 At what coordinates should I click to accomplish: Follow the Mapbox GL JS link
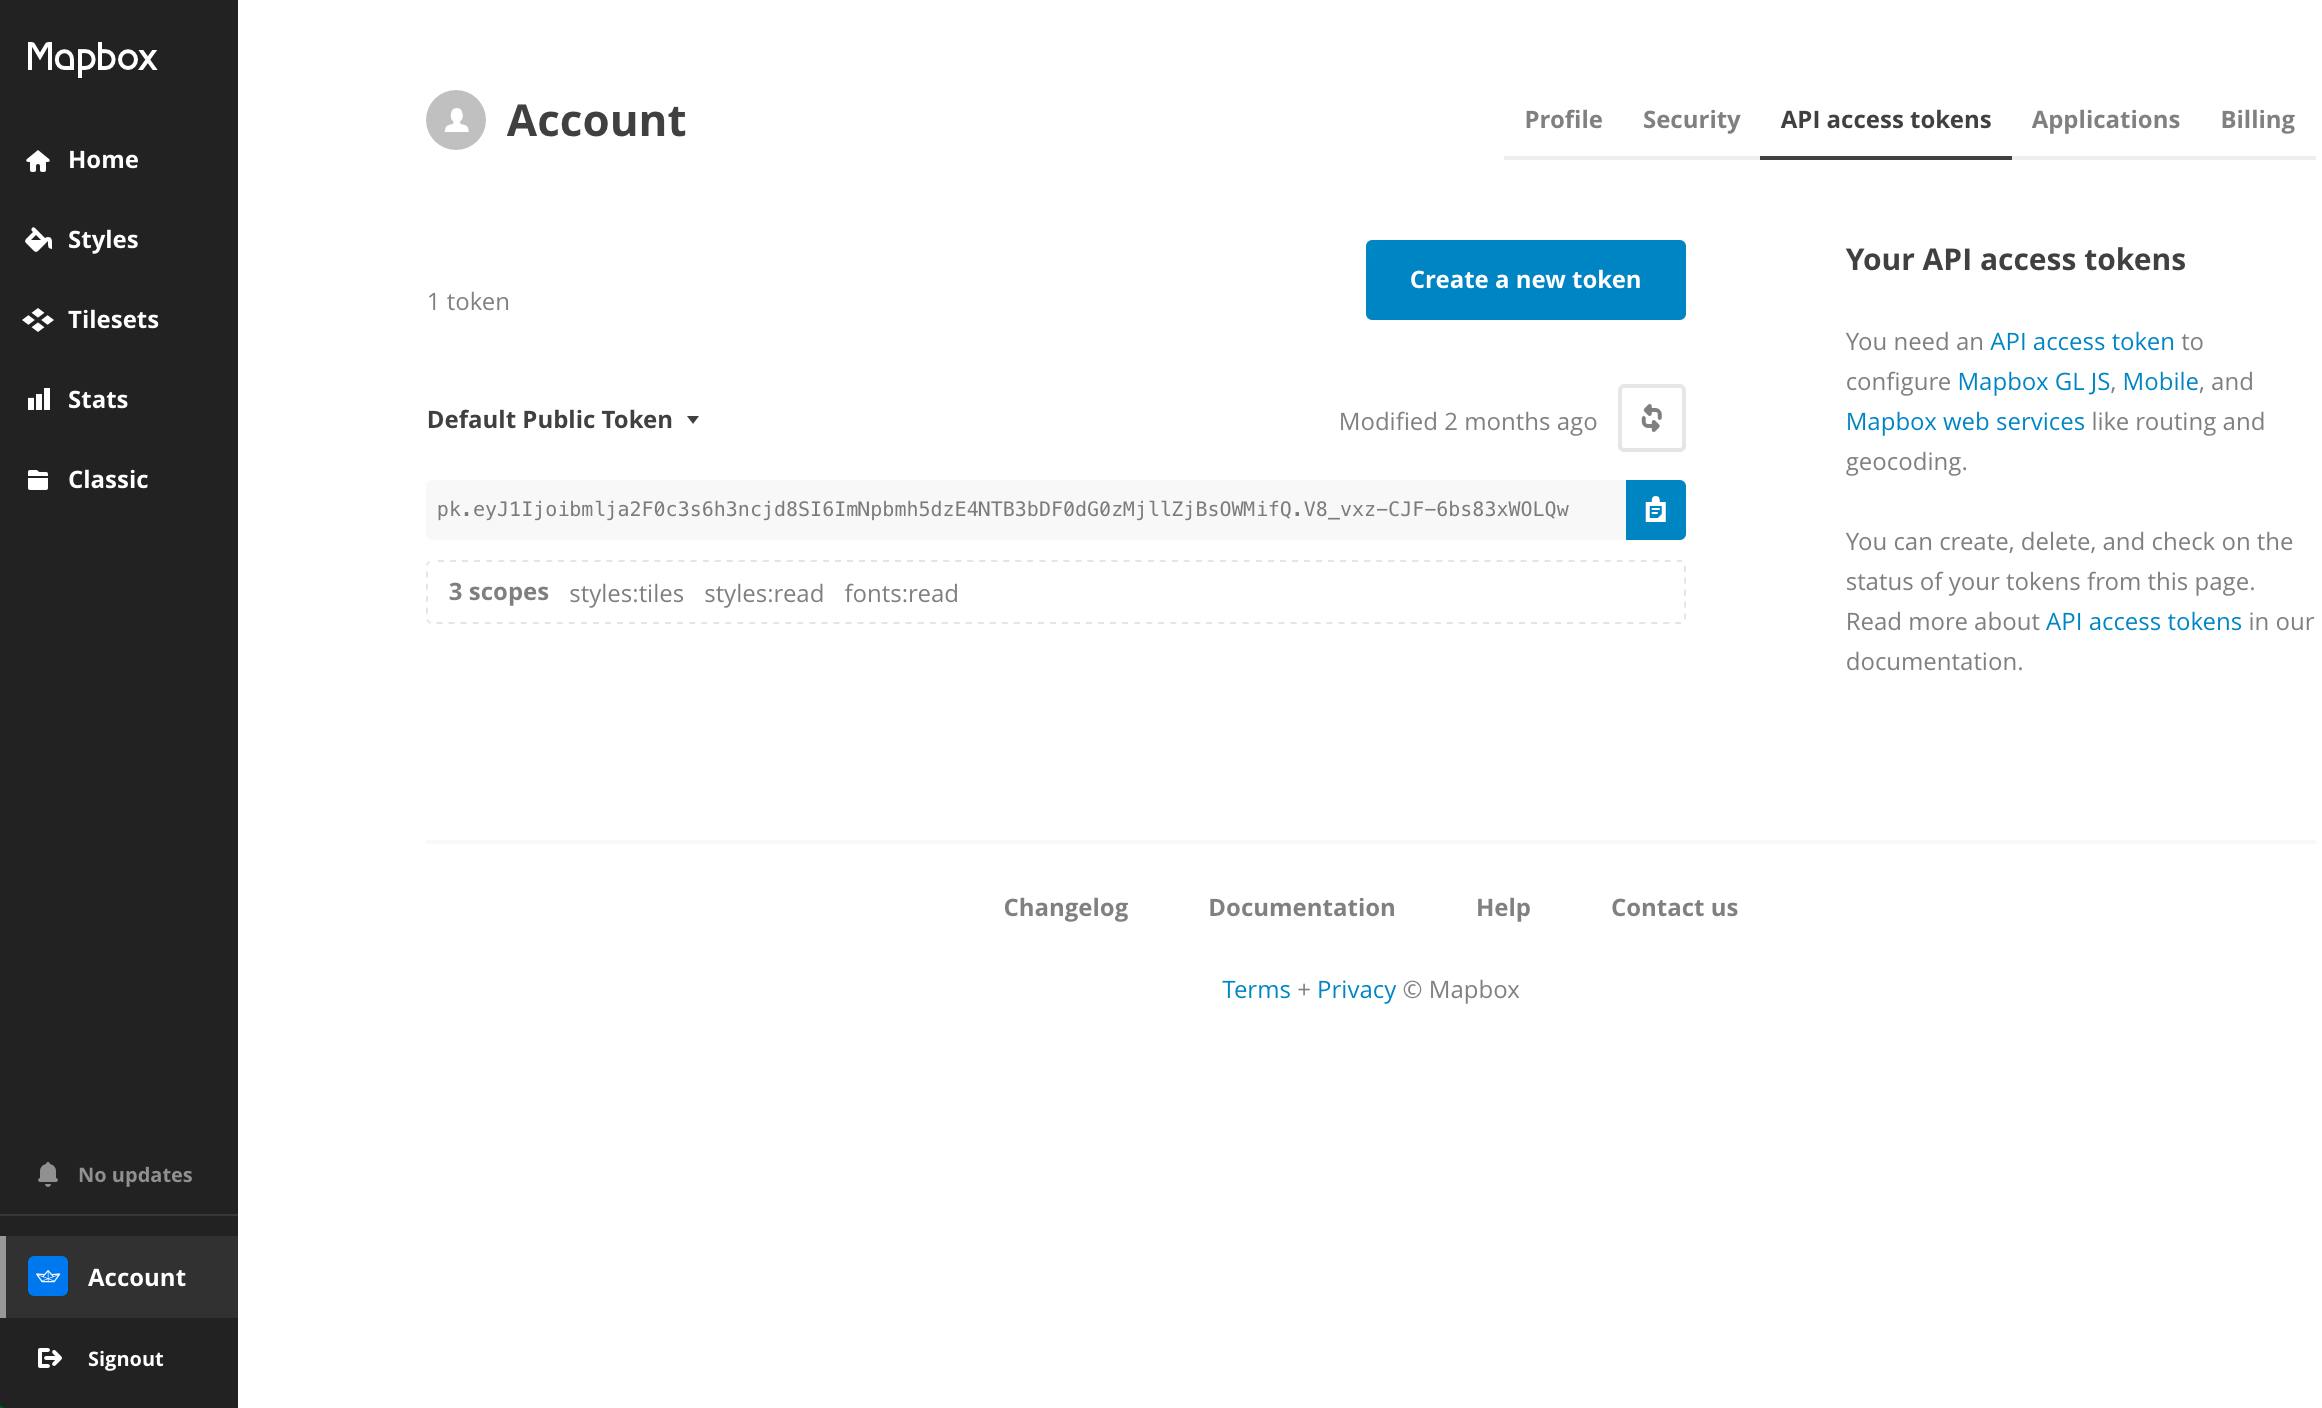tap(2032, 382)
